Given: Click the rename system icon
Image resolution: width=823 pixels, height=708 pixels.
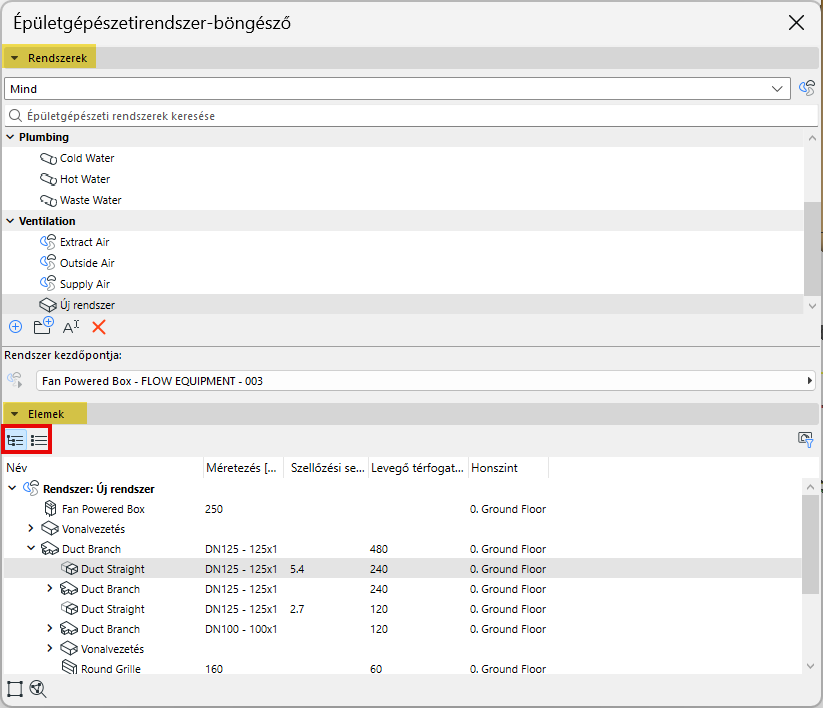Looking at the screenshot, I should coord(71,327).
